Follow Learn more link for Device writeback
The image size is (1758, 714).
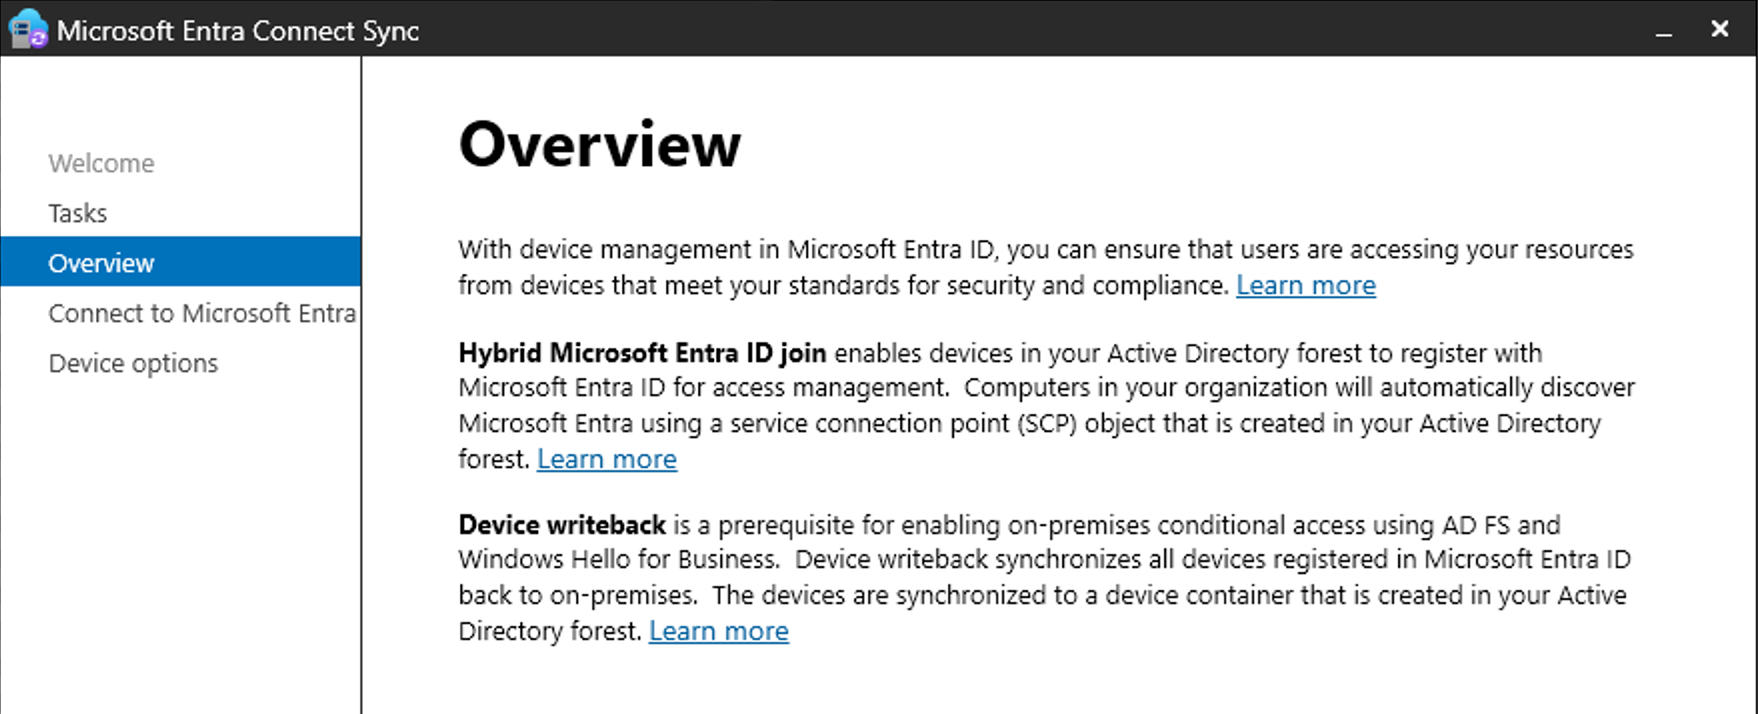(719, 631)
